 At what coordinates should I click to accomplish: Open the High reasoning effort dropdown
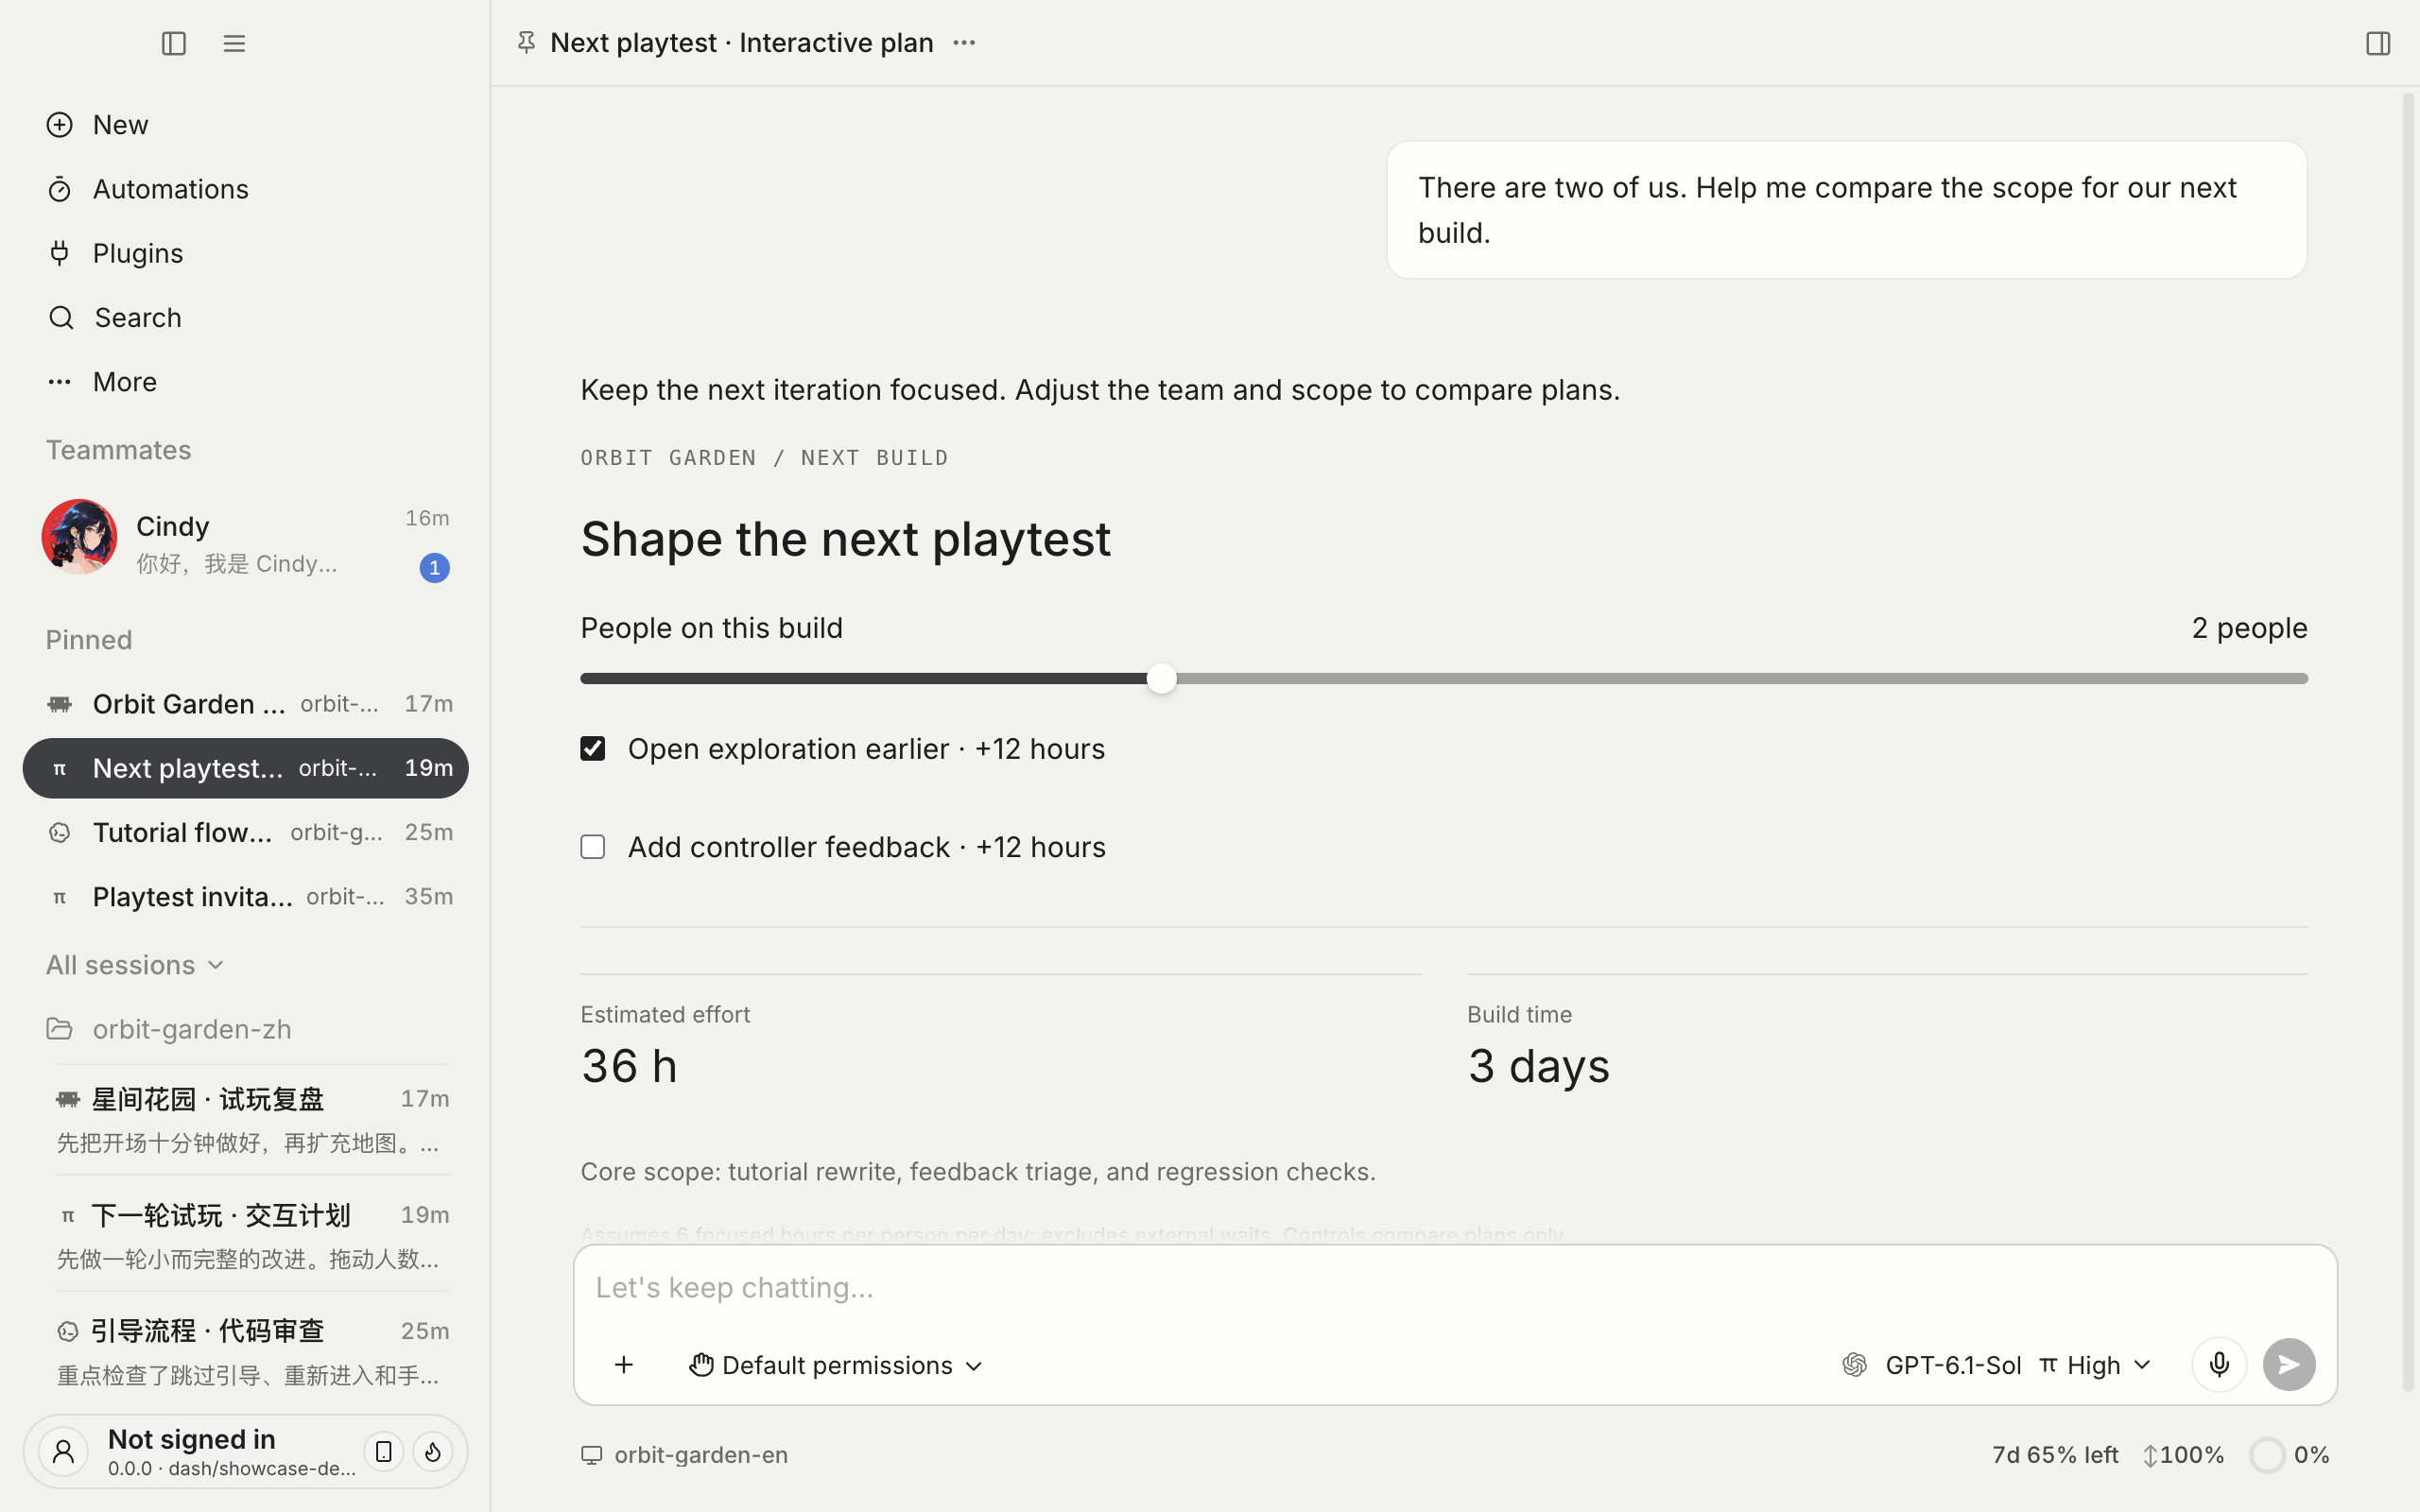2097,1365
